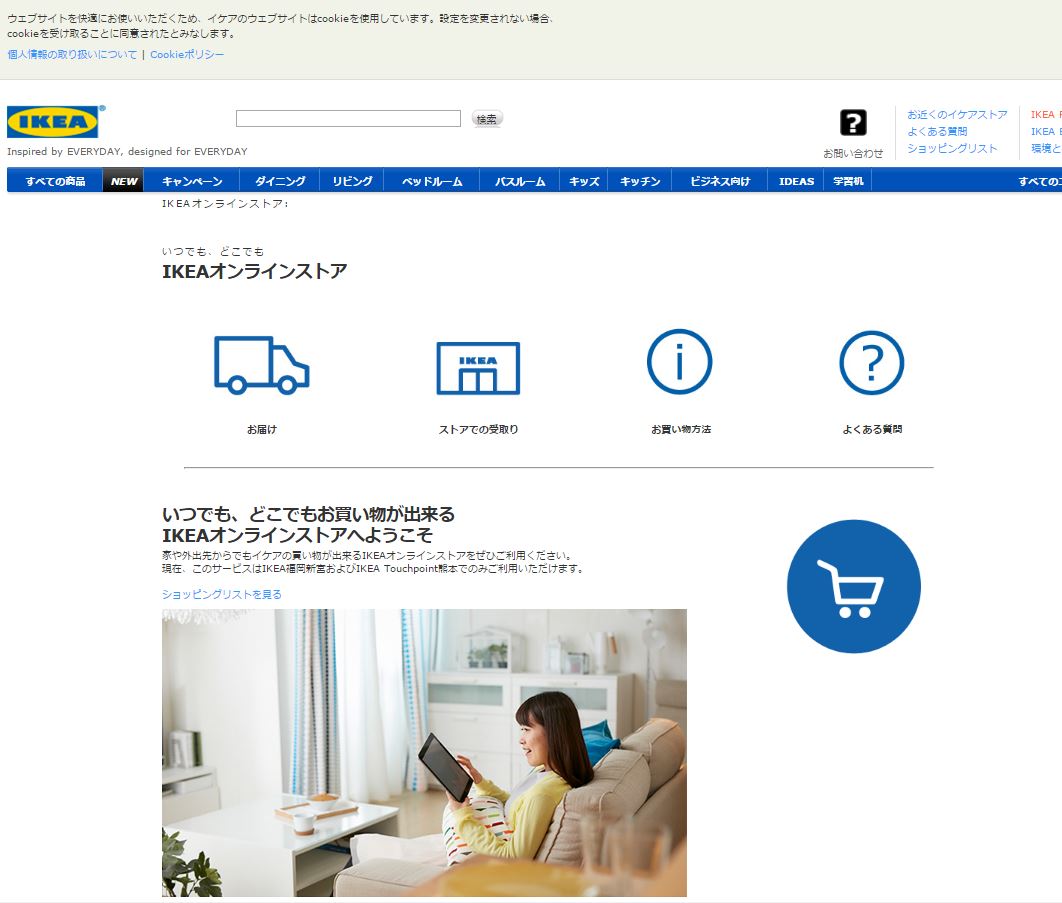The width and height of the screenshot is (1062, 903).
Task: Open the Cookieポリシー link
Action: coord(187,54)
